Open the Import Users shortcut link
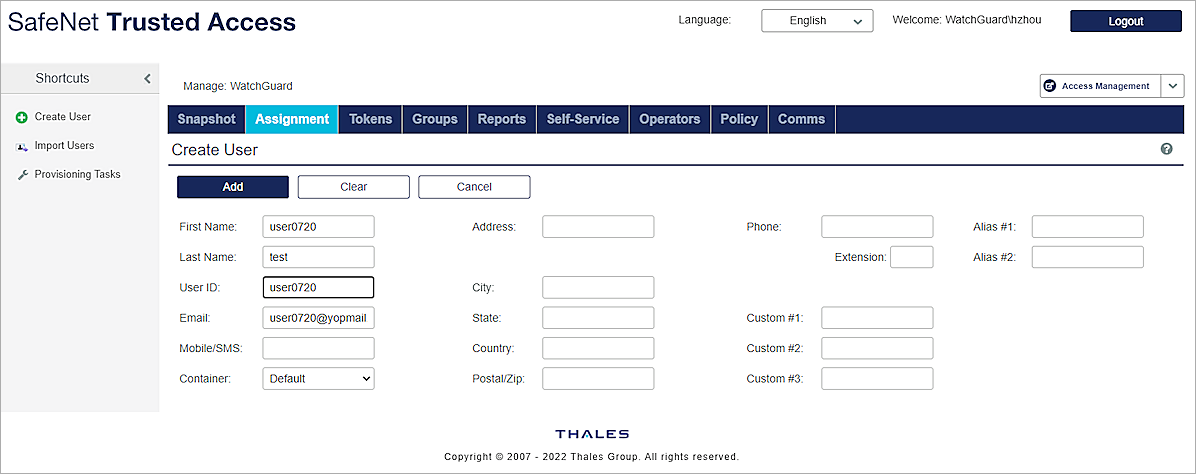Image resolution: width=1196 pixels, height=474 pixels. (64, 146)
